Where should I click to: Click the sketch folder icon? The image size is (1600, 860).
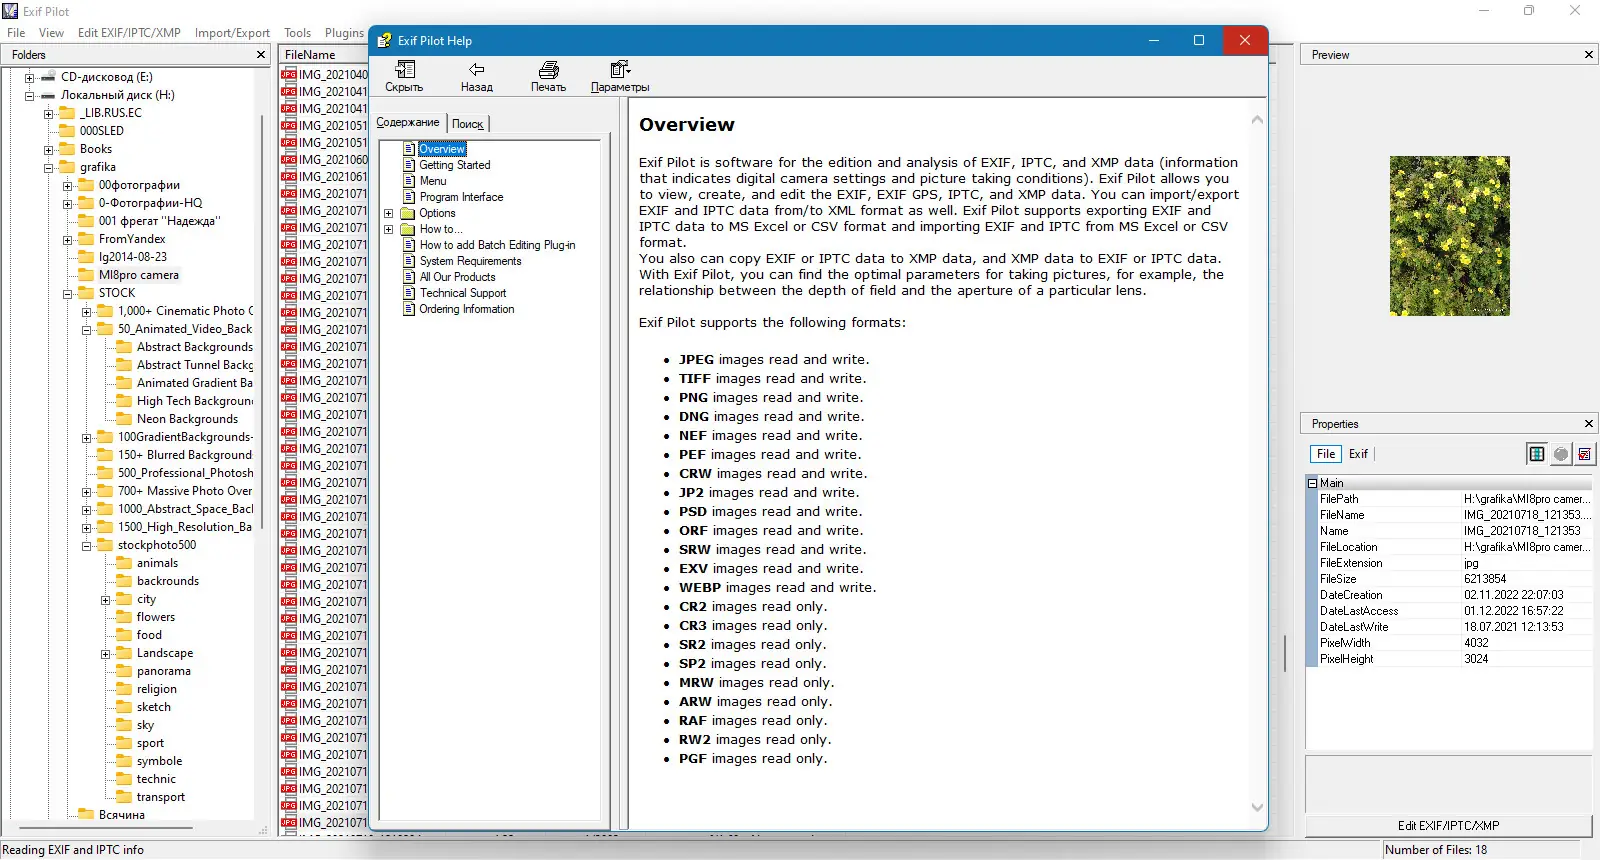[124, 707]
